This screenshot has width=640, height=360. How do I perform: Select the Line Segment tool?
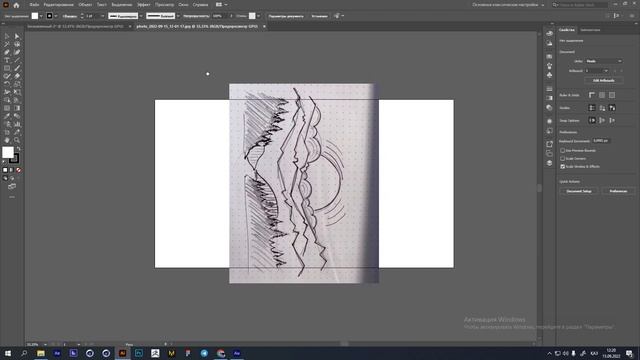17,60
